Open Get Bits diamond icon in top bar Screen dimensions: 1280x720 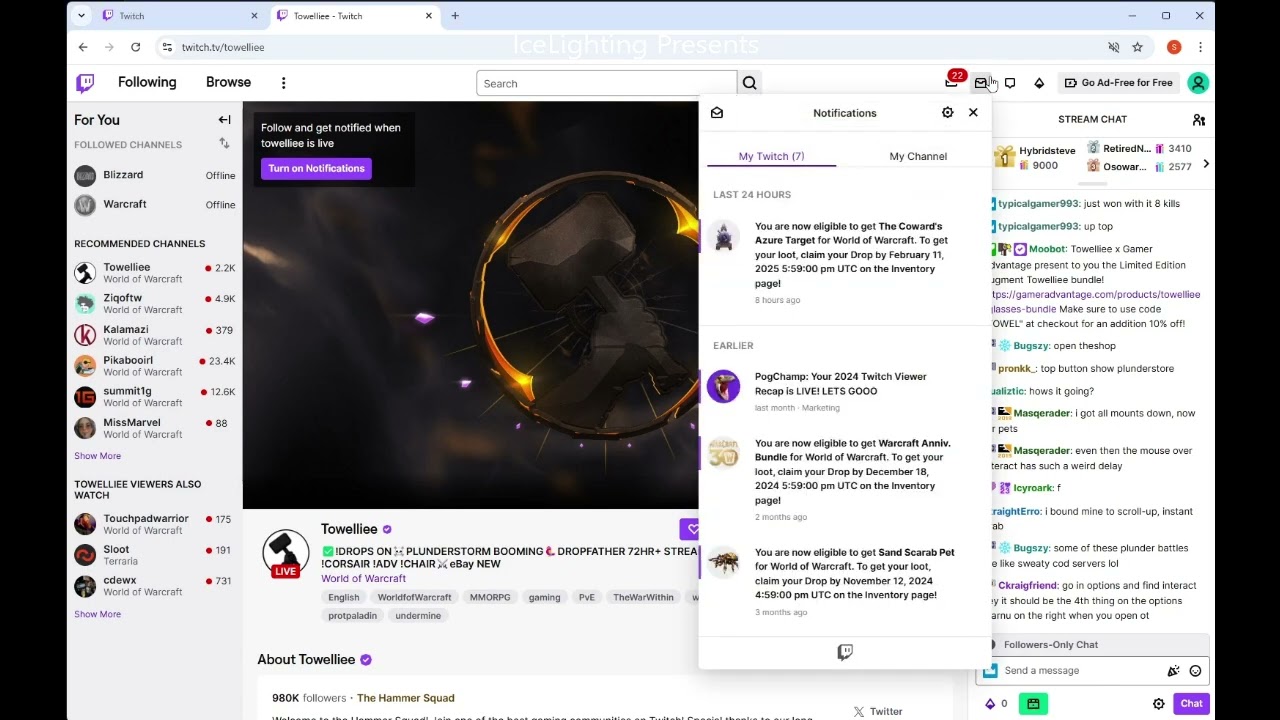click(x=1039, y=83)
